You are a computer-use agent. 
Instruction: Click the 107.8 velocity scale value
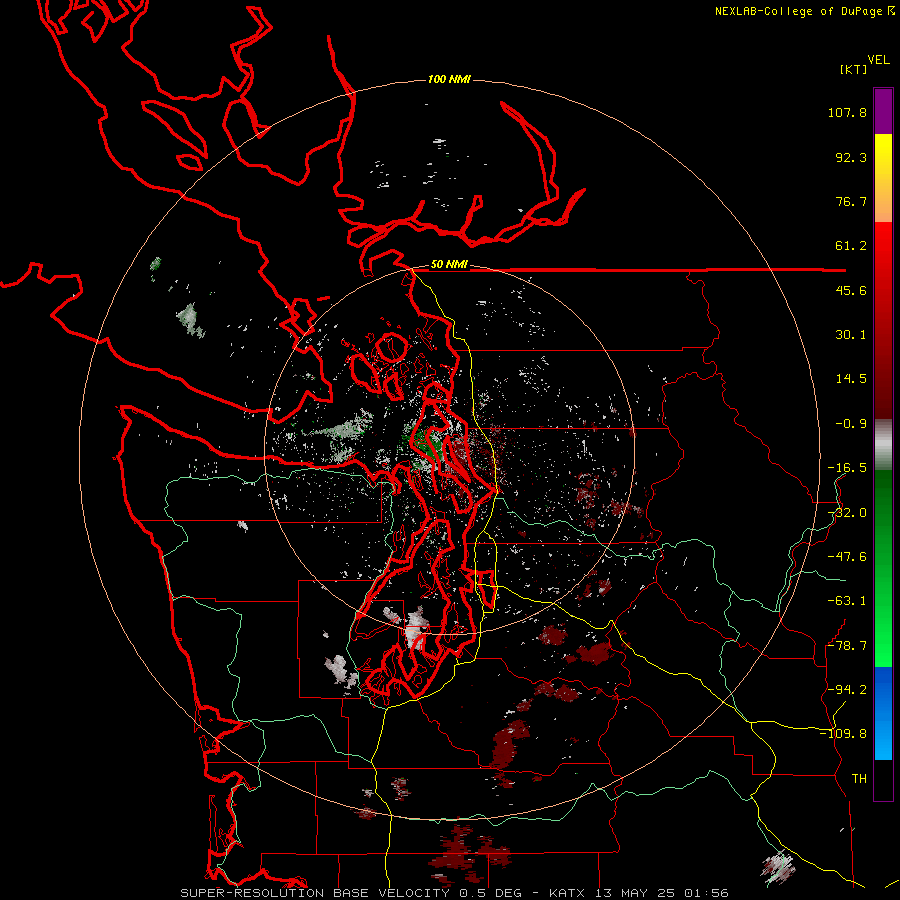[847, 112]
